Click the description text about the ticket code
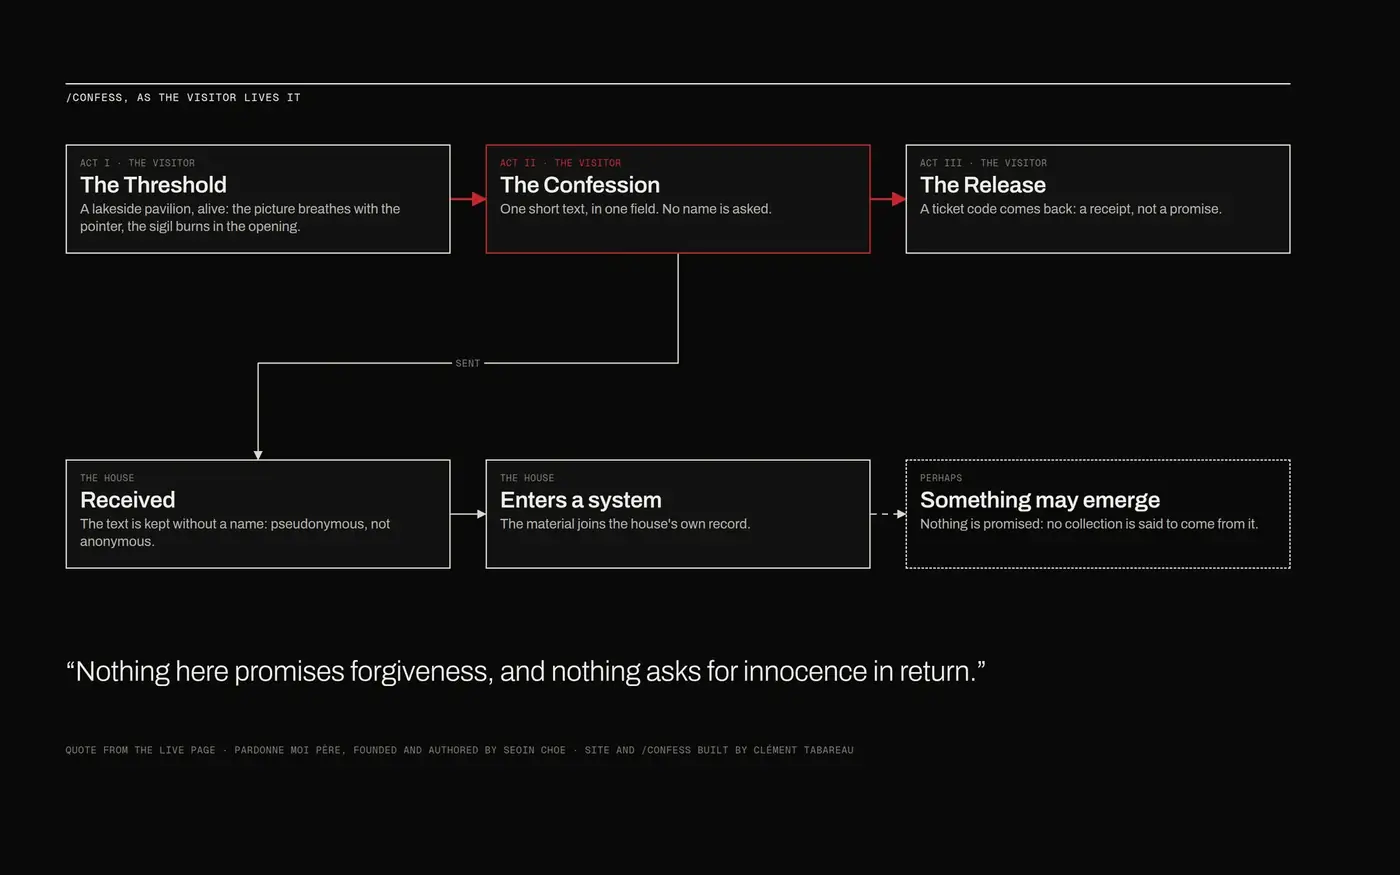The image size is (1400, 875). pyautogui.click(x=1070, y=209)
